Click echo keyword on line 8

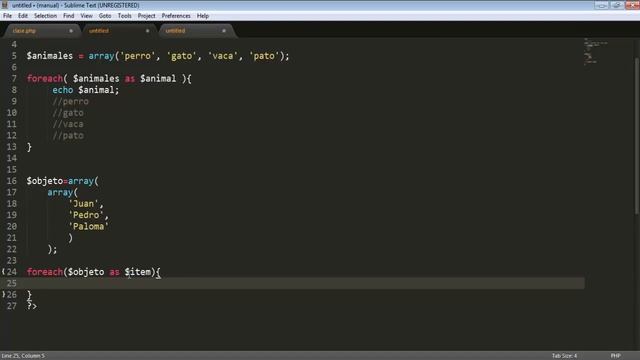click(62, 90)
